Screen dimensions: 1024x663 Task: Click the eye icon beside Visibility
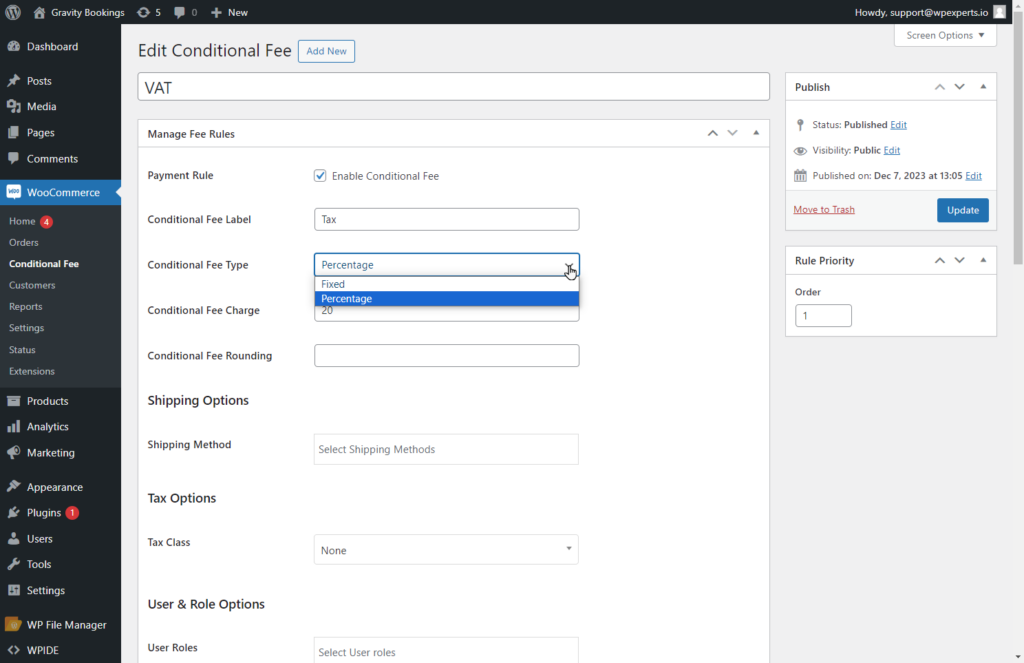click(800, 151)
